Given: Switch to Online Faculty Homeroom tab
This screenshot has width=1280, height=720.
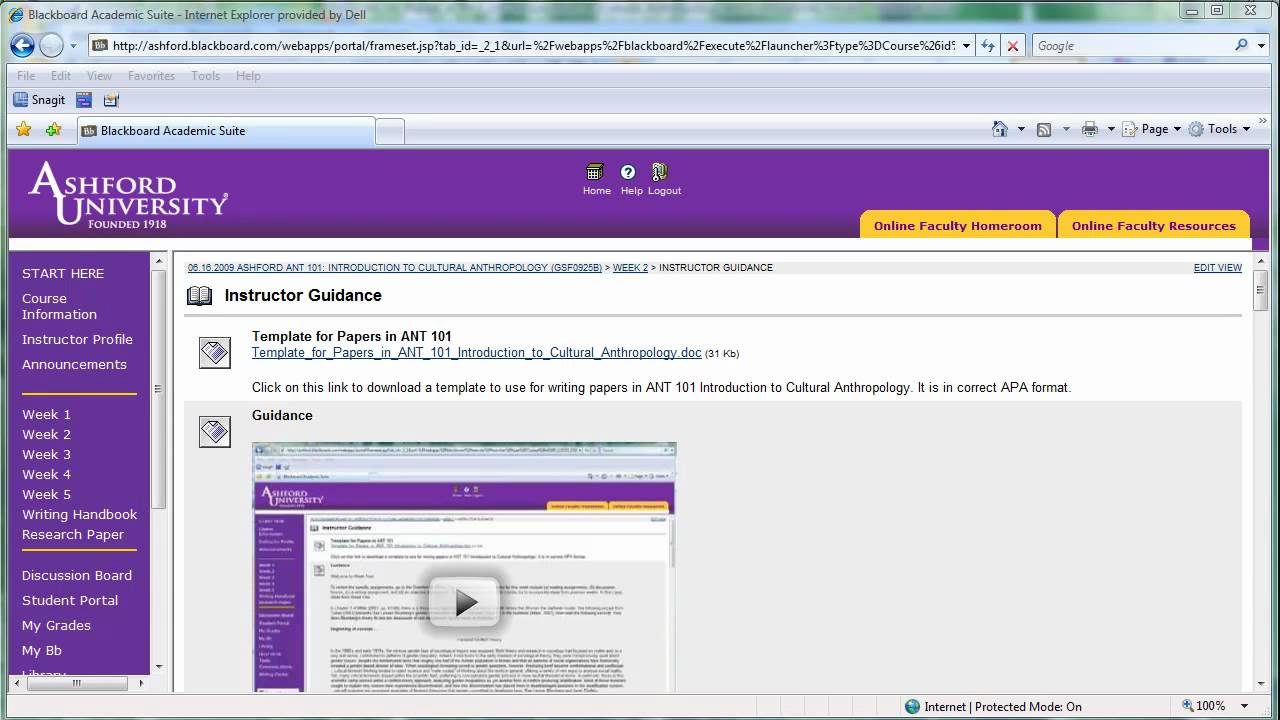Looking at the screenshot, I should pos(958,225).
